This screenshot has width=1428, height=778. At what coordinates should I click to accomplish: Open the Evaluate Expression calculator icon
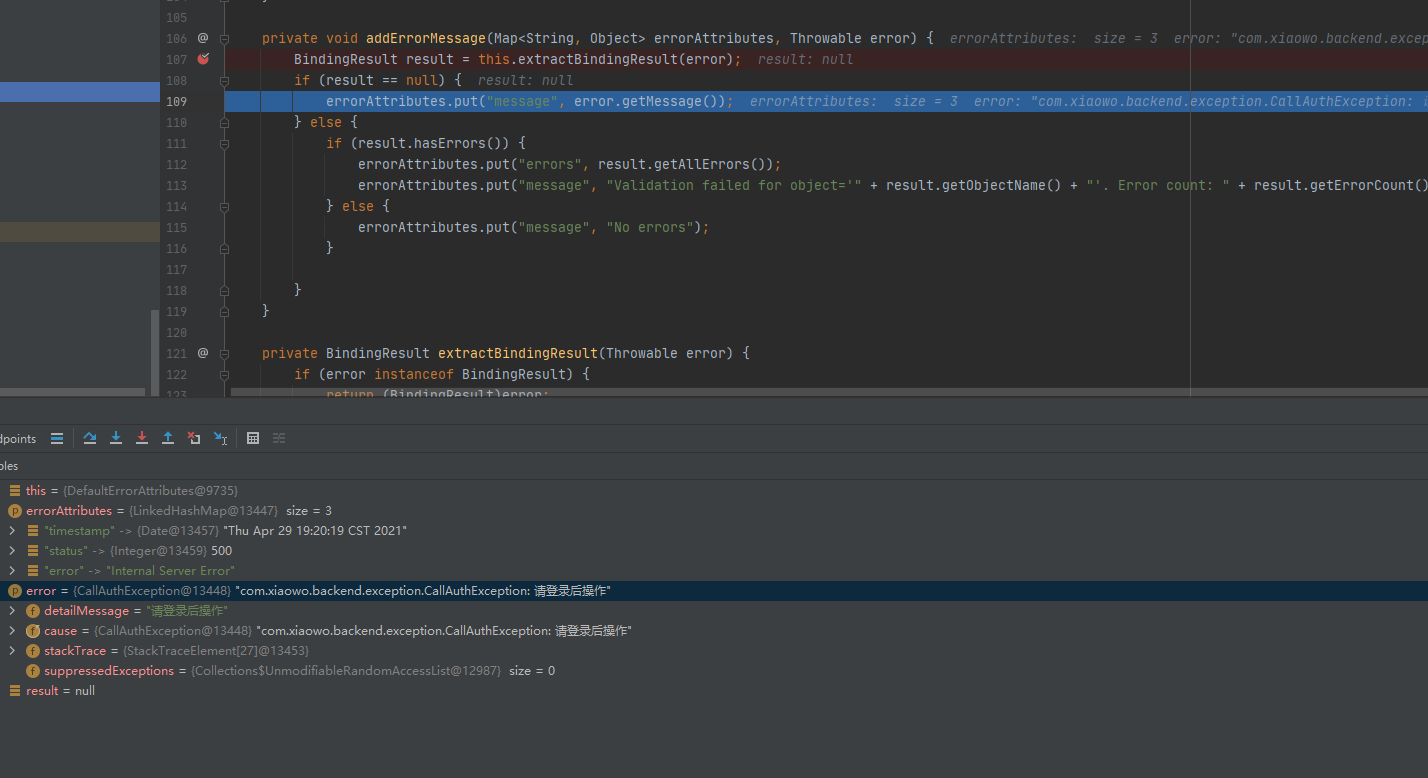click(253, 438)
